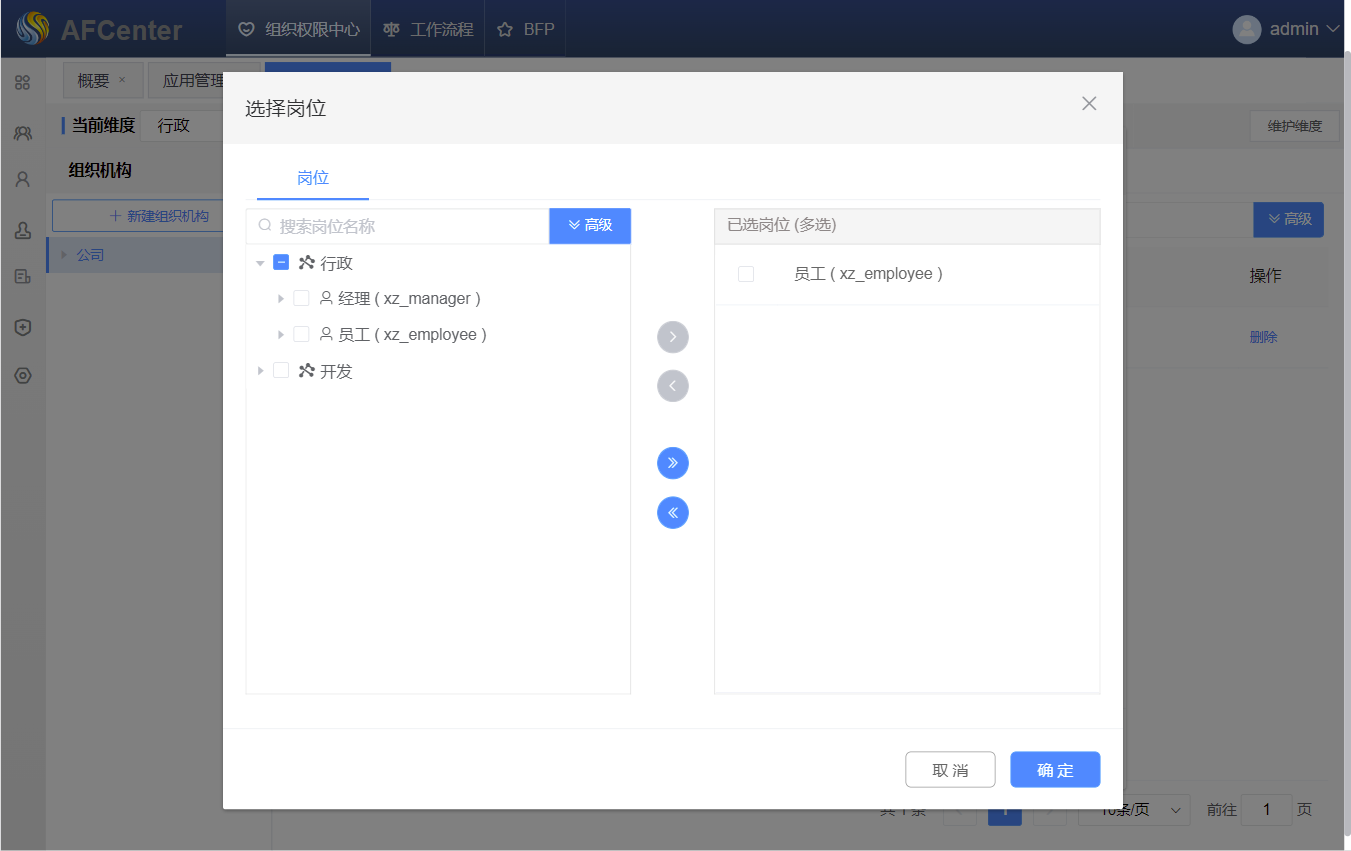This screenshot has width=1351, height=851.
Task: Open the 工作流程 top menu
Action: click(x=428, y=29)
